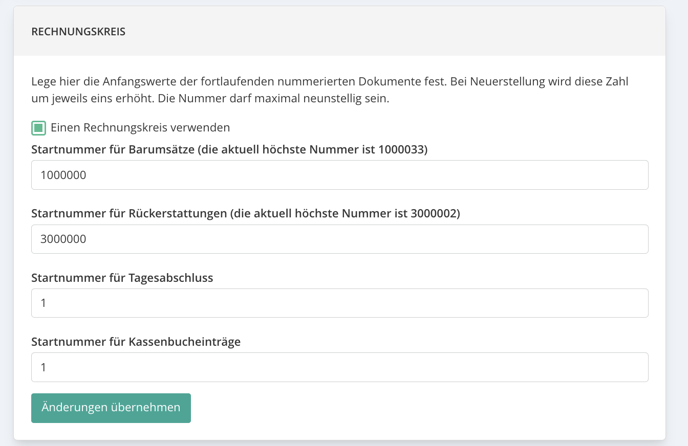
Task: Click the 'Einen Rechnungskreis verwenden' label text
Action: tap(140, 128)
